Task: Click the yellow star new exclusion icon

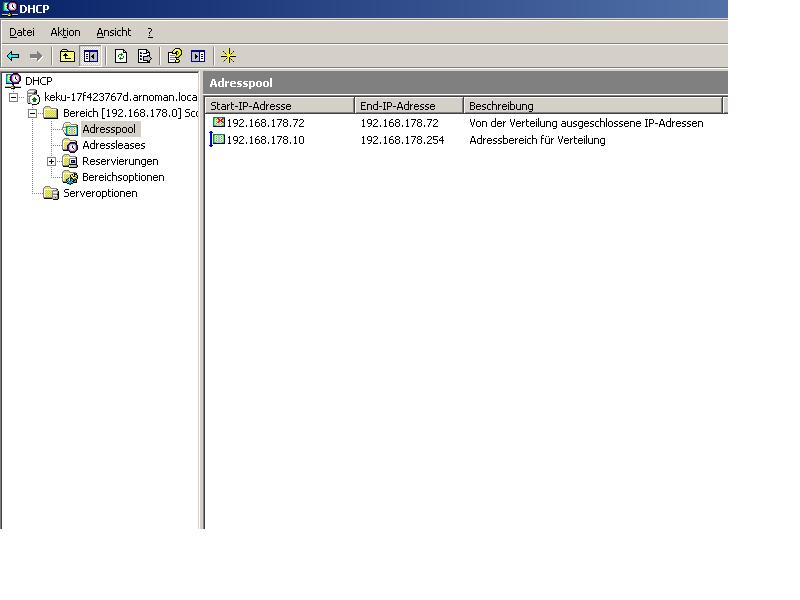Action: coord(228,56)
